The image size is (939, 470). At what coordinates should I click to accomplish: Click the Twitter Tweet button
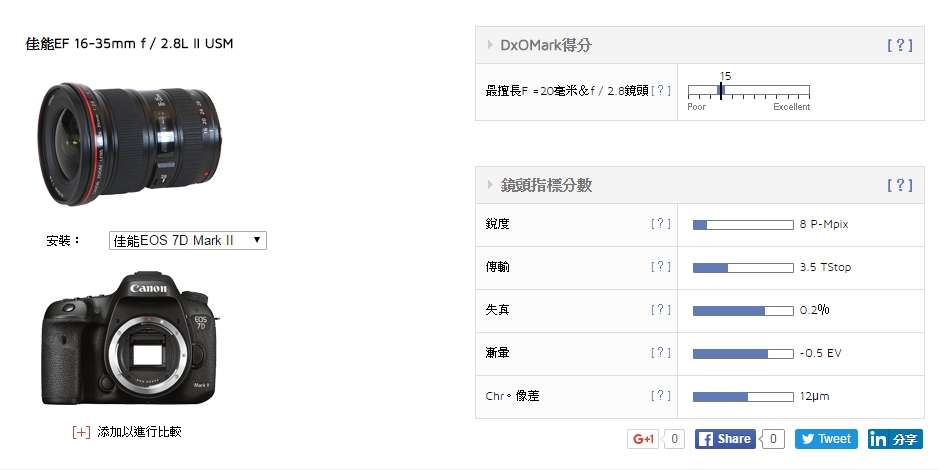(x=824, y=439)
